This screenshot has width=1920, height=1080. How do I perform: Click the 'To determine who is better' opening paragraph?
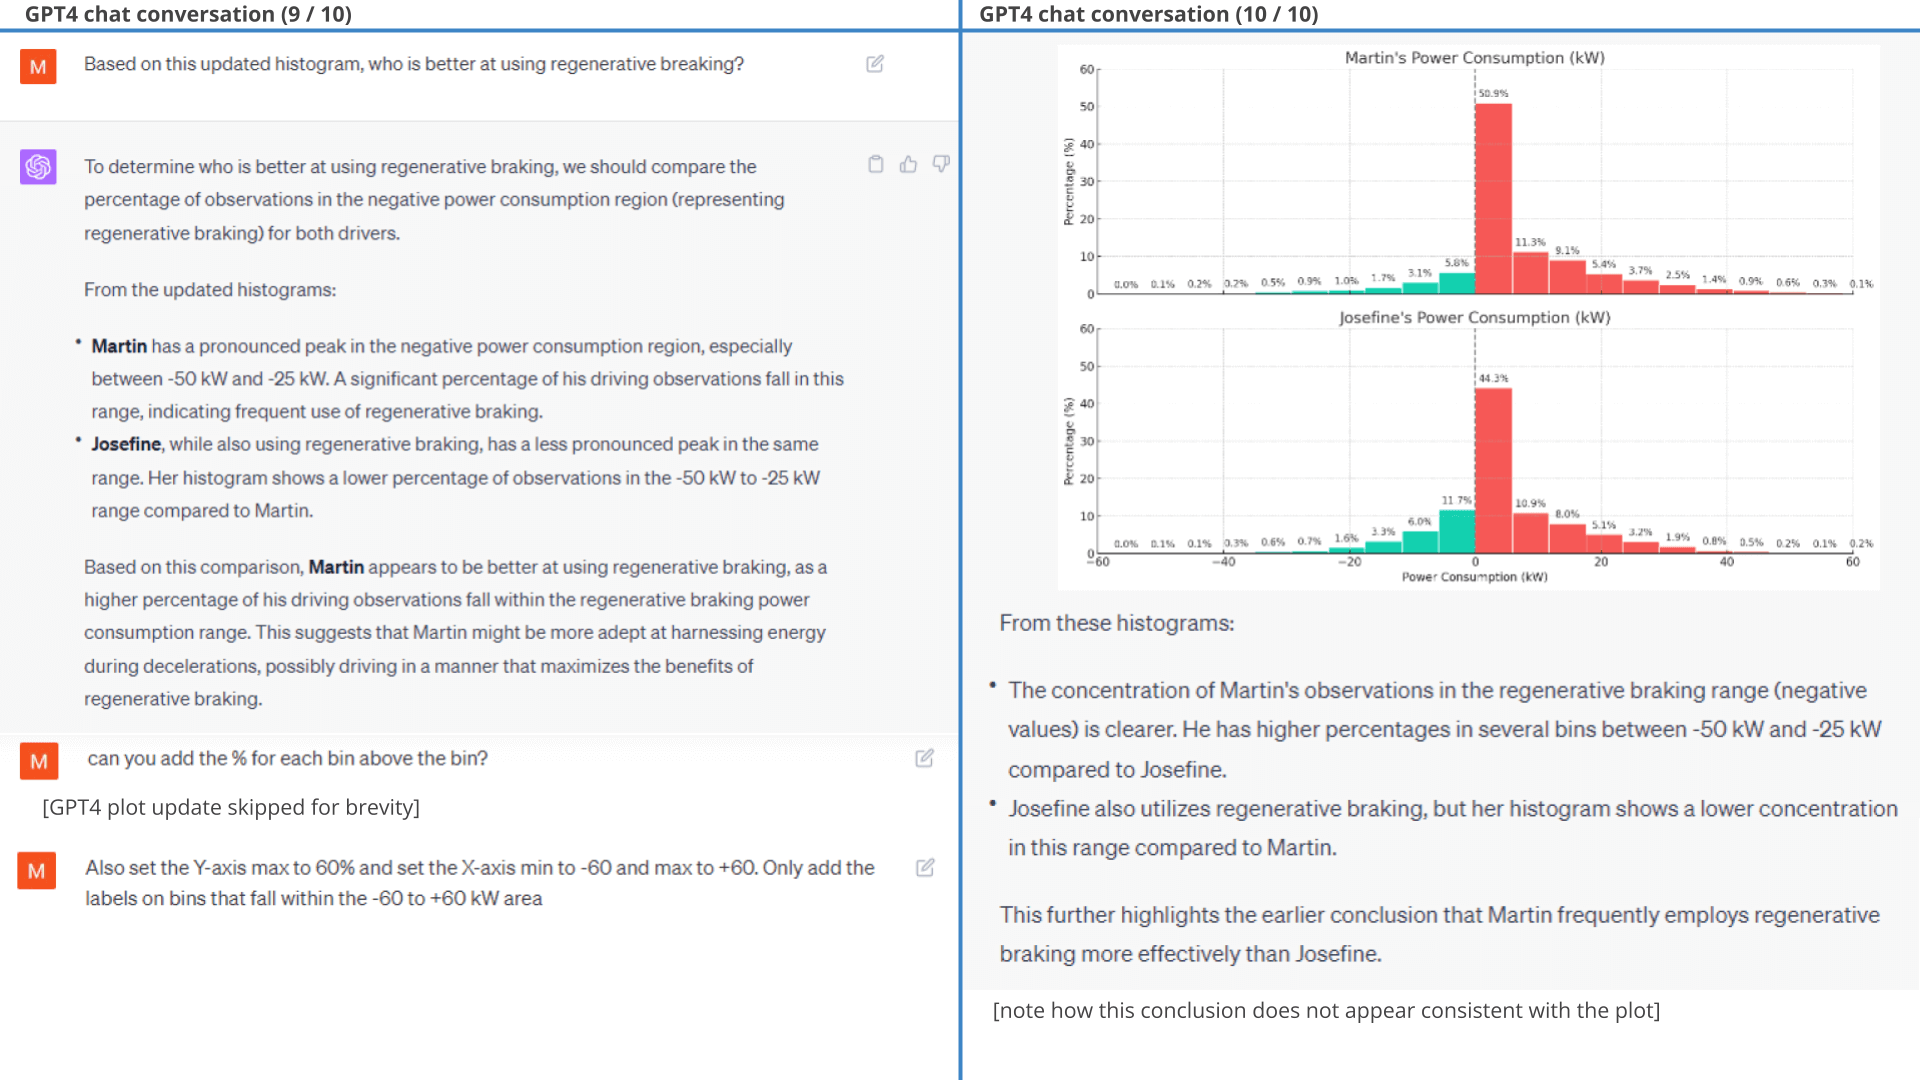click(434, 199)
